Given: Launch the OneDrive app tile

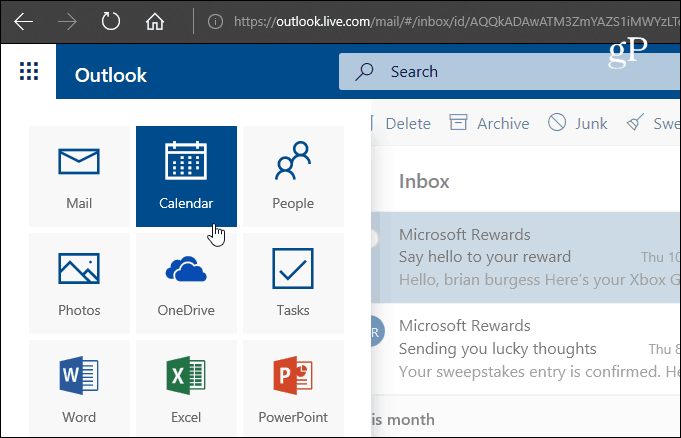Looking at the screenshot, I should 186,283.
